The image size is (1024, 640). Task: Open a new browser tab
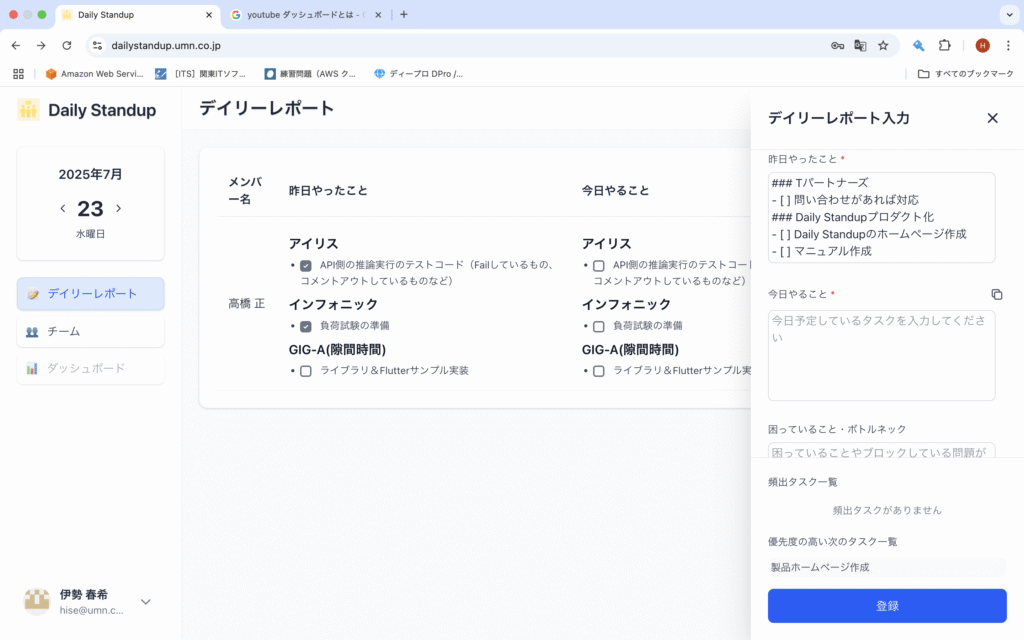(404, 14)
